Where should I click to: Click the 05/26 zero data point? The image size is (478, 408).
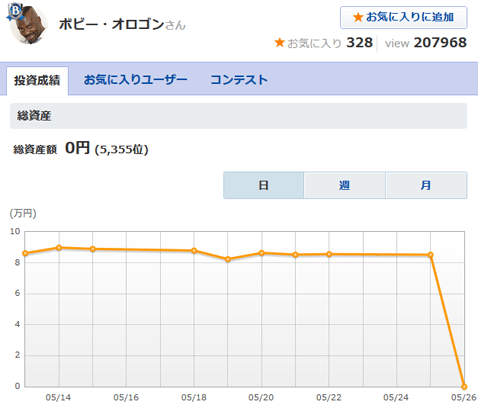tap(464, 387)
